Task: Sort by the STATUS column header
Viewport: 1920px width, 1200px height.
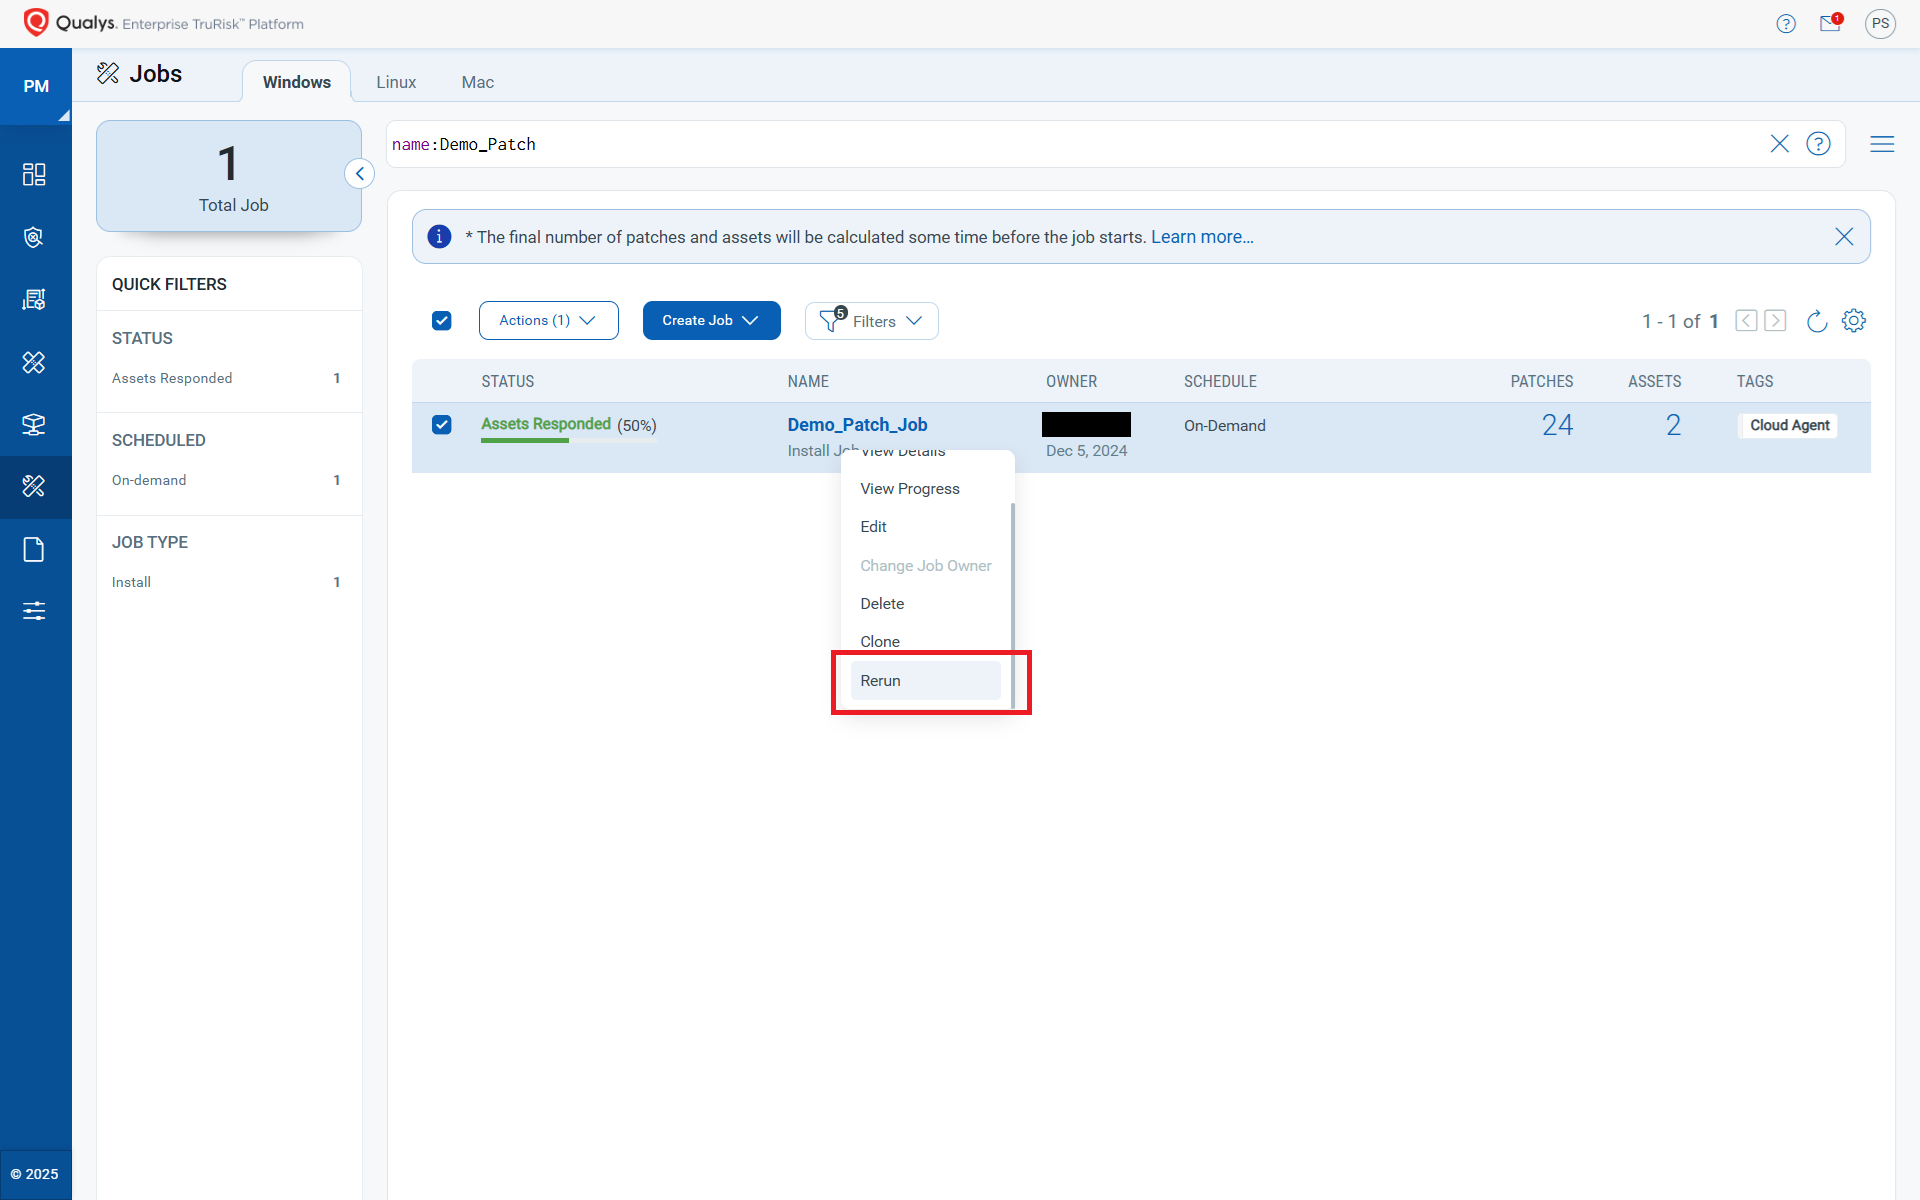Action: click(x=507, y=382)
